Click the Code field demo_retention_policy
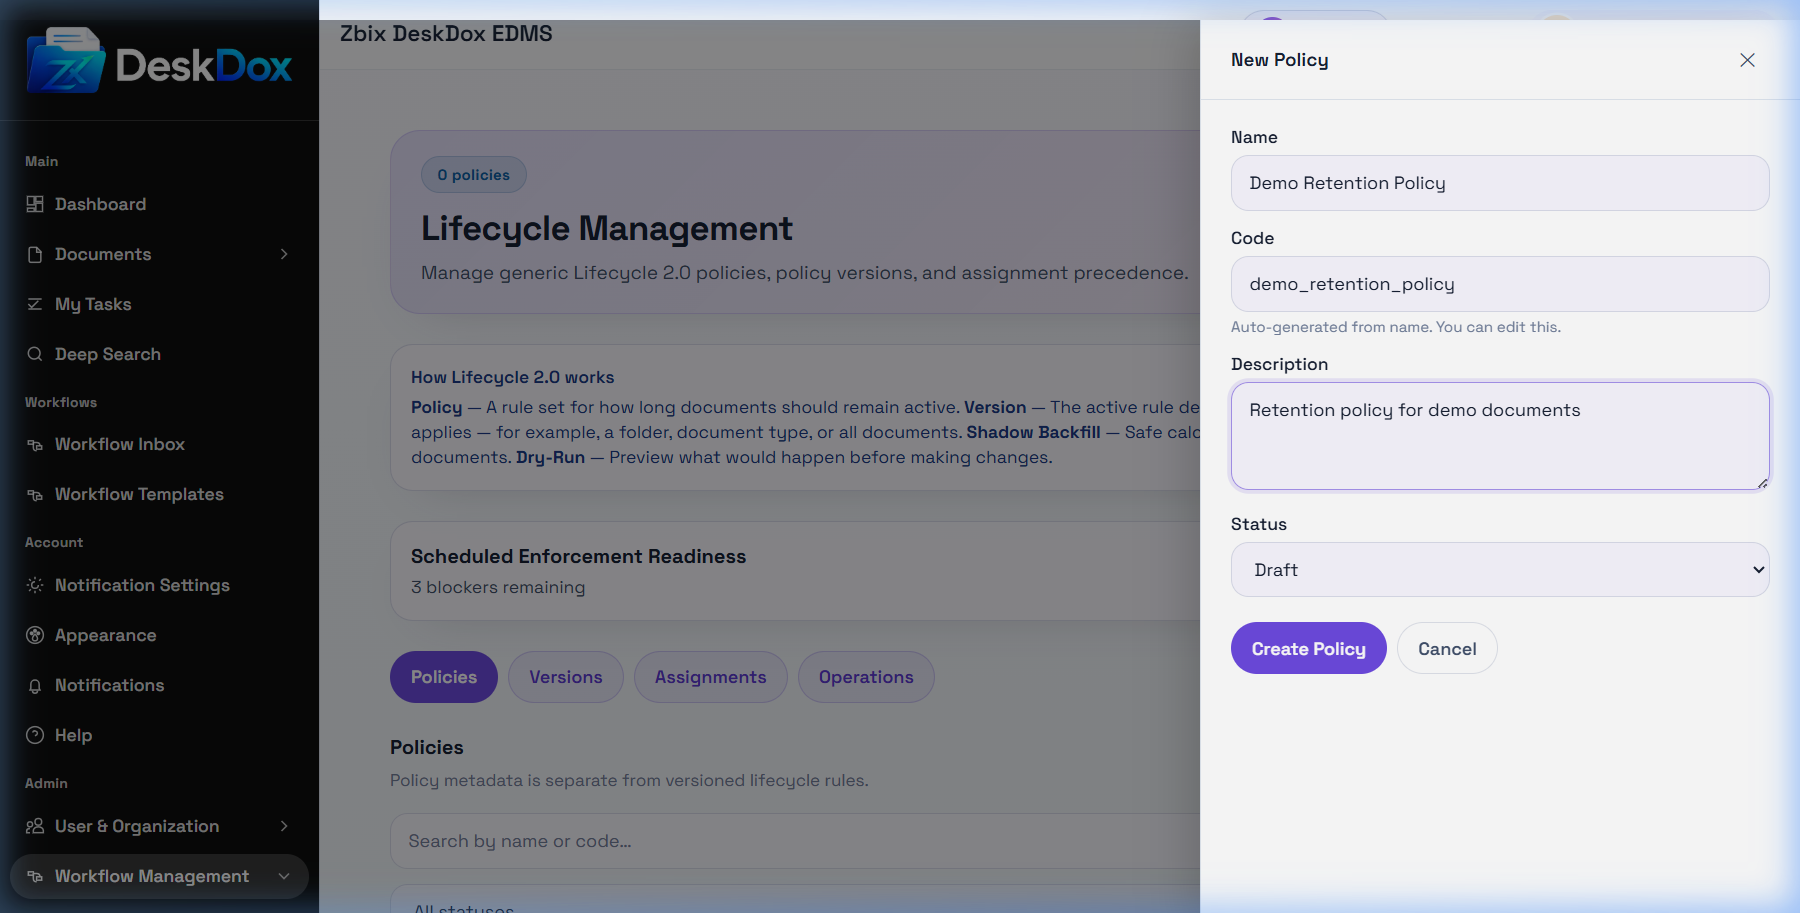The width and height of the screenshot is (1800, 913). 1500,284
